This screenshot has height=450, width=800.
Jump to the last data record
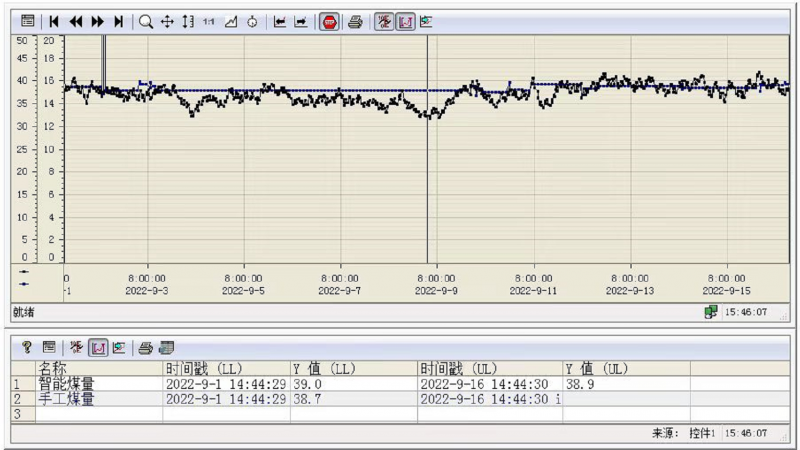(118, 21)
